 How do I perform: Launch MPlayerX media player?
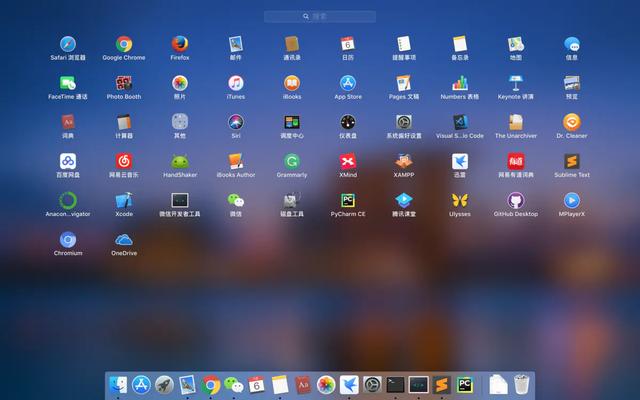point(572,201)
